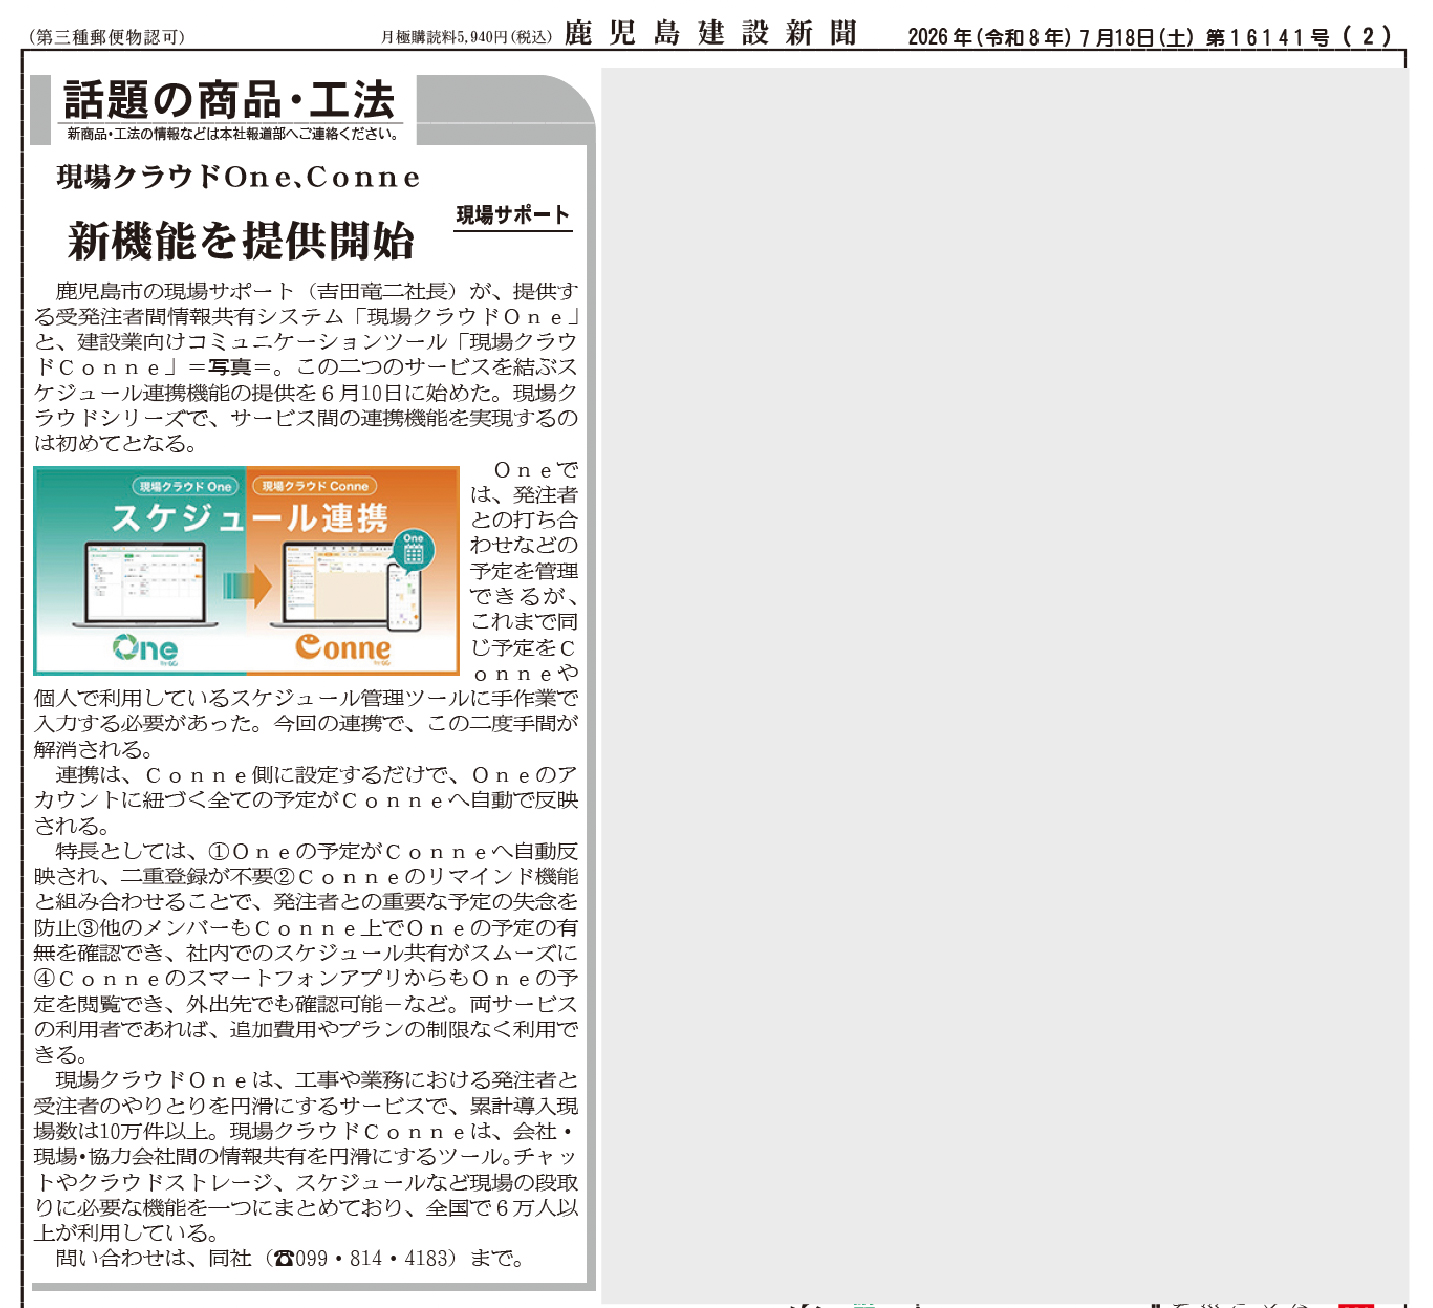Click the smartphone in the Conne illustration
This screenshot has height=1308, width=1433.
click(x=404, y=597)
